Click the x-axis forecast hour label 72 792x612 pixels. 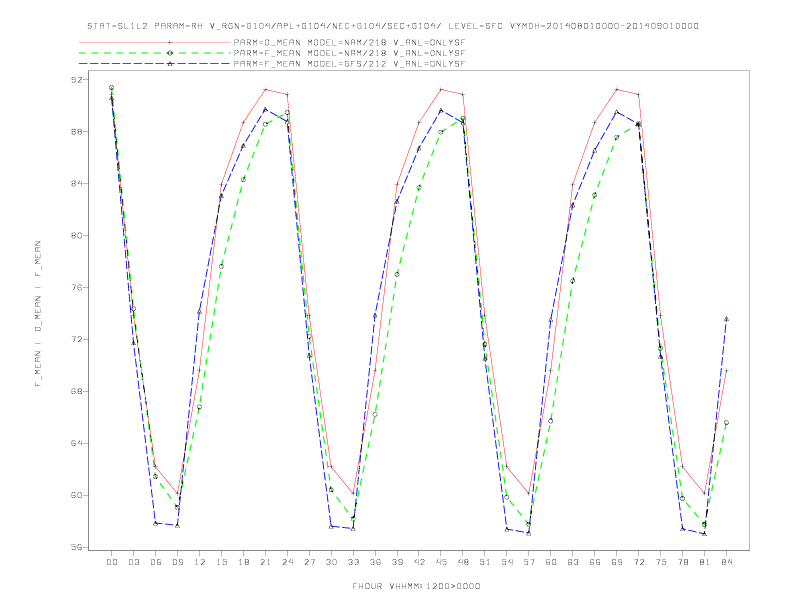pos(638,562)
